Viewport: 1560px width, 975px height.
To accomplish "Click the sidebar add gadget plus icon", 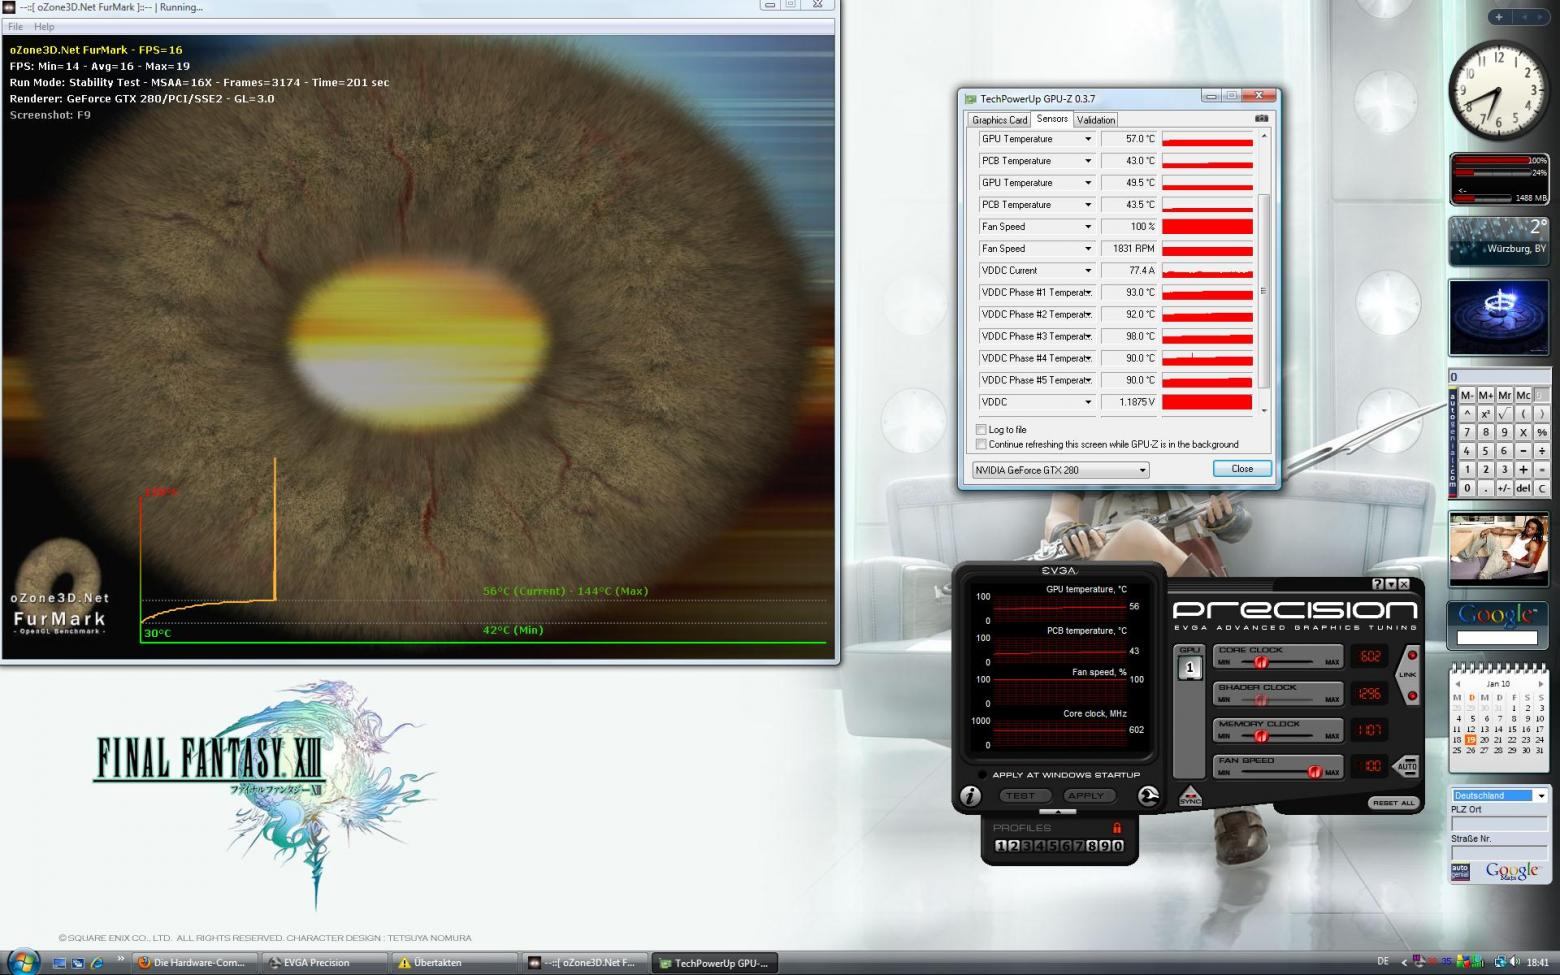I will 1498,16.
